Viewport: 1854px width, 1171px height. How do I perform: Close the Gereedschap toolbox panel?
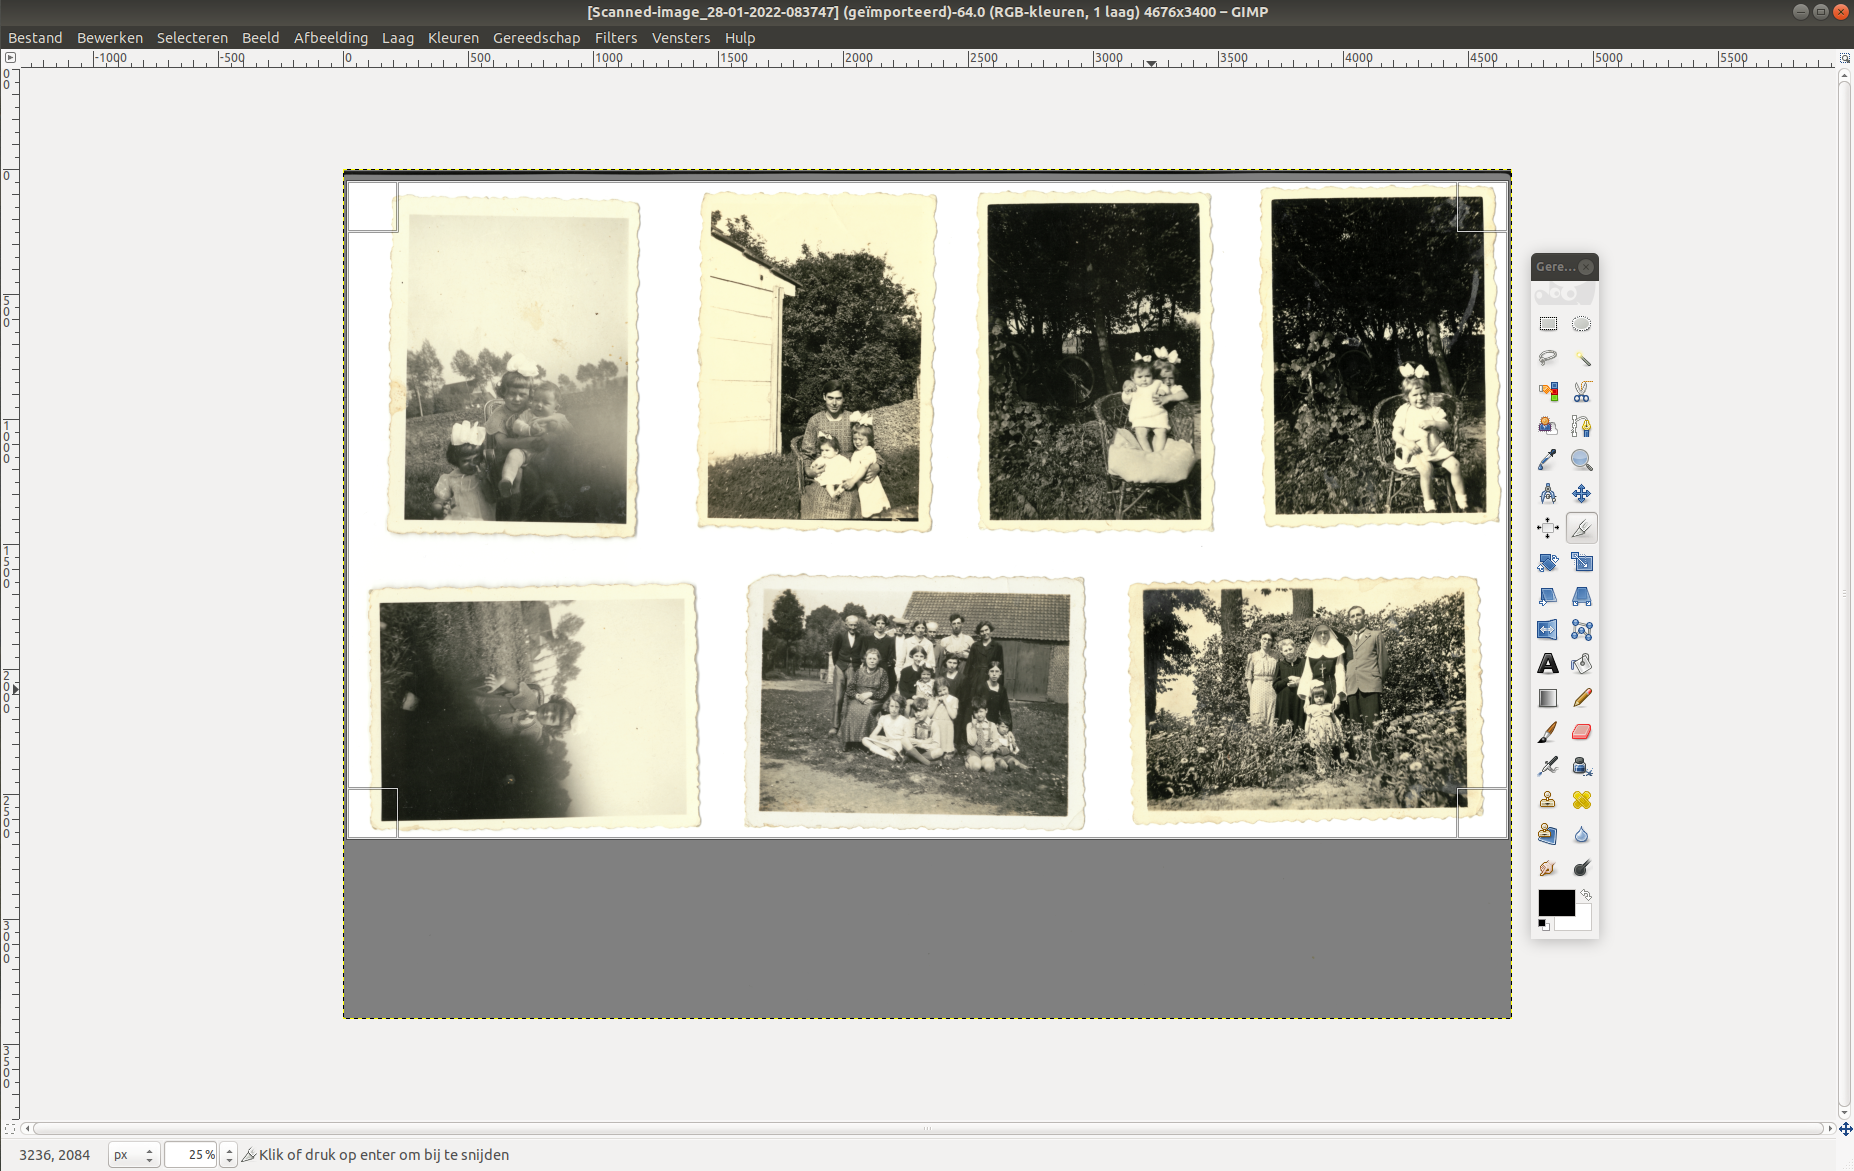click(1586, 267)
